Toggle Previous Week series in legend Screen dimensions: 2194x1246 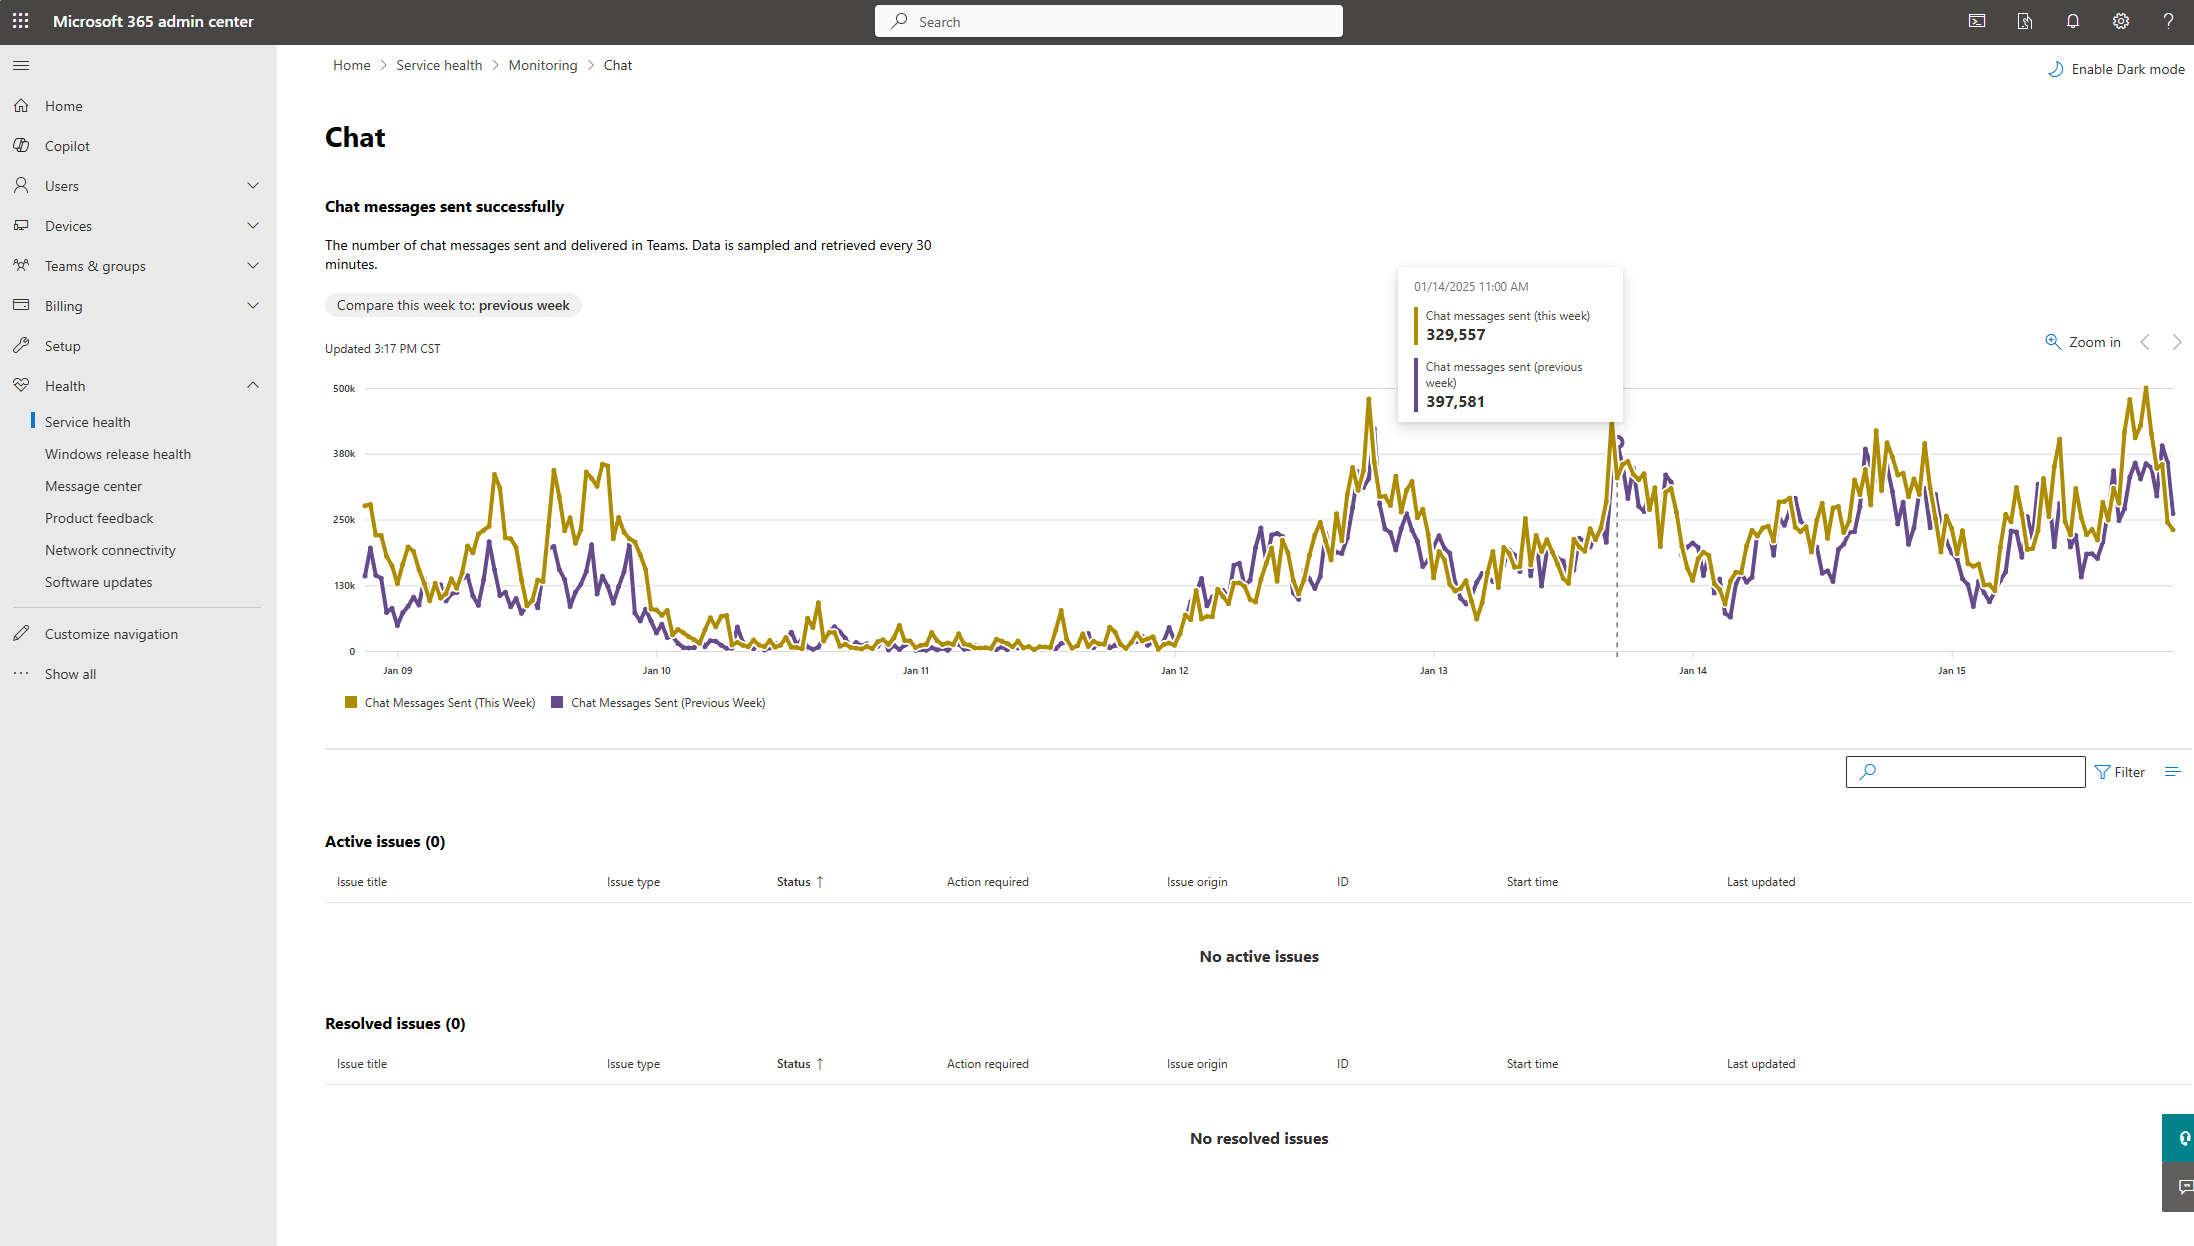coord(658,703)
